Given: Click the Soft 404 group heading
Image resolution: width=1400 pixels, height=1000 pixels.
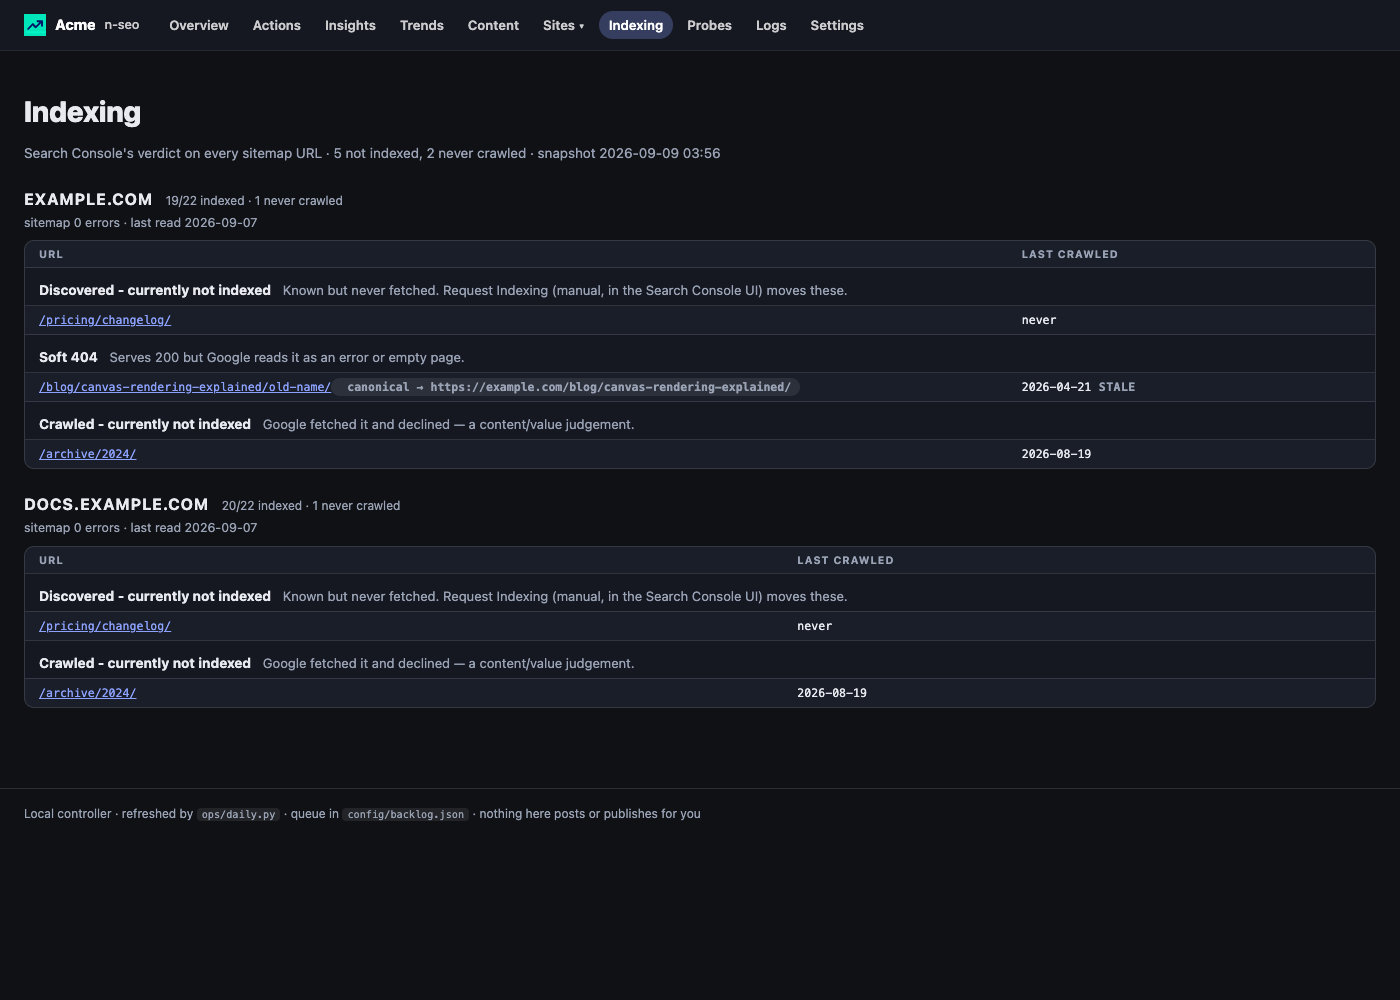Looking at the screenshot, I should click(x=68, y=357).
